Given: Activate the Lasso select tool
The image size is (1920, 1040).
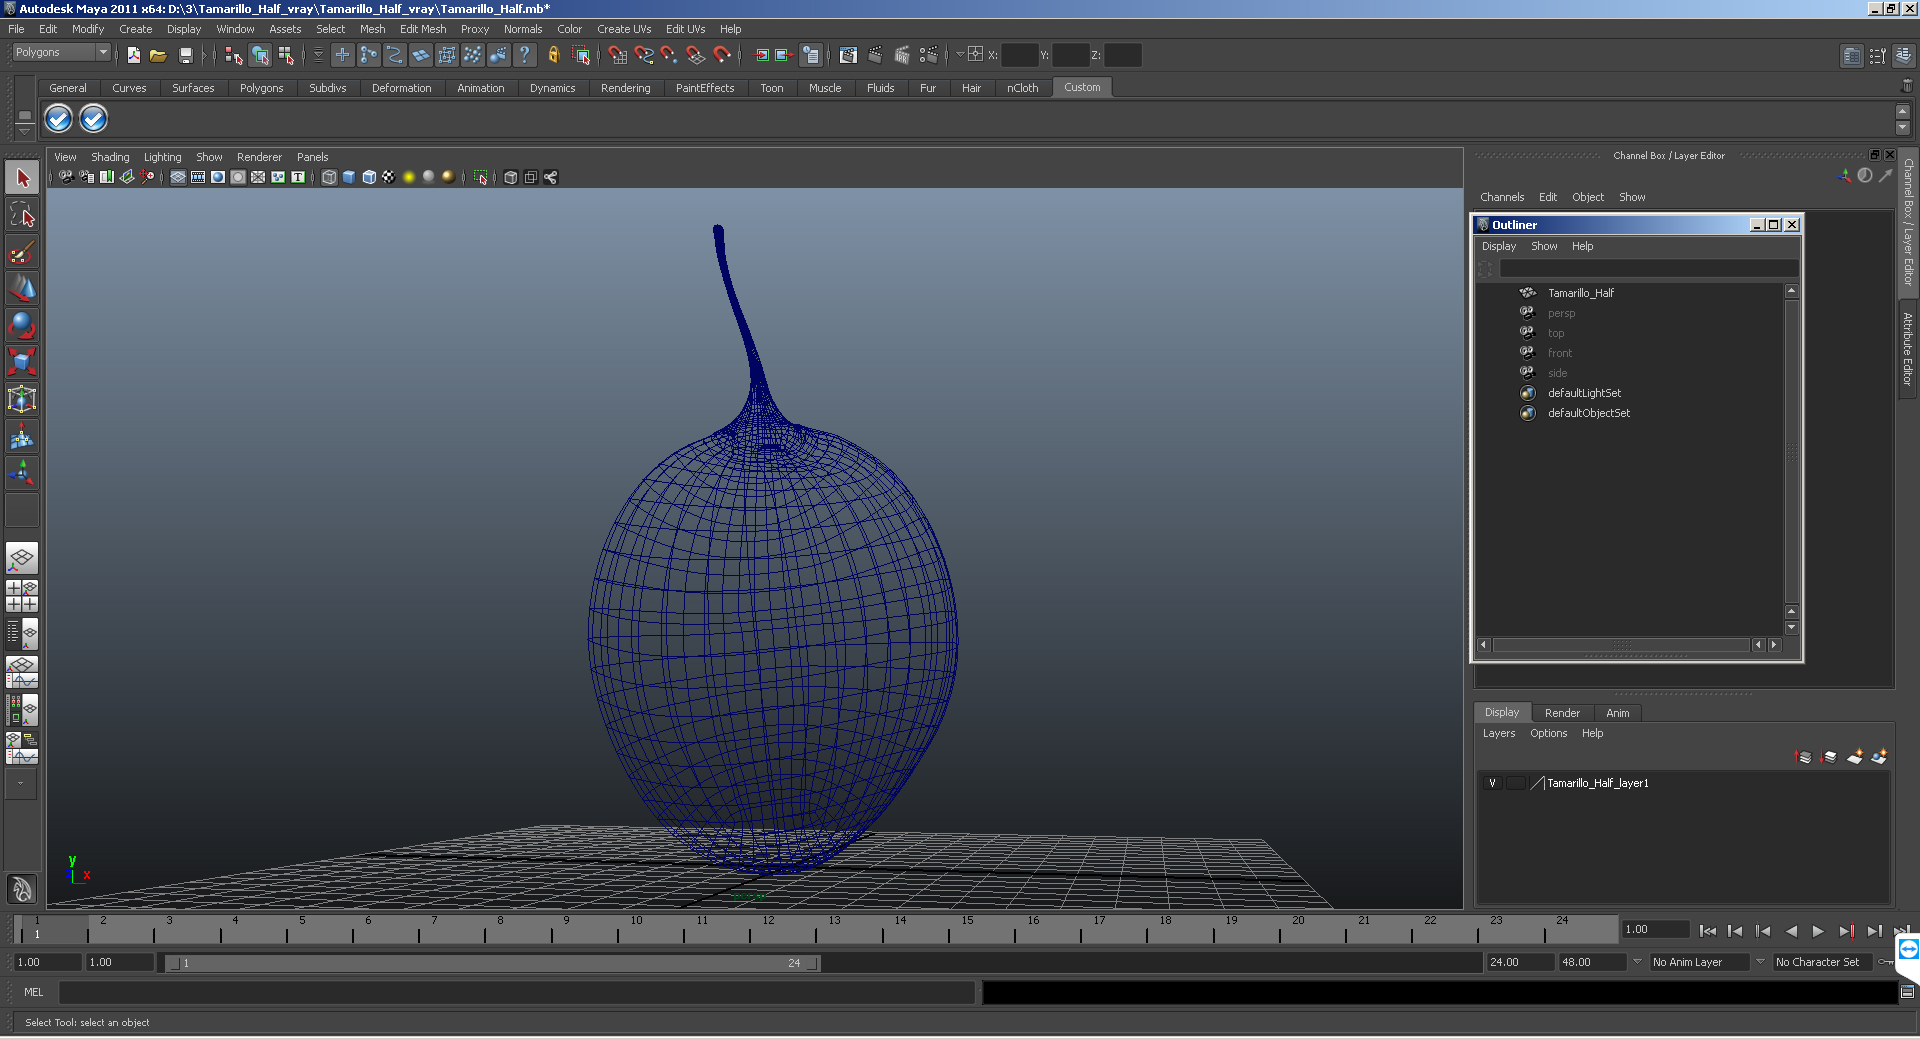Looking at the screenshot, I should tap(22, 215).
